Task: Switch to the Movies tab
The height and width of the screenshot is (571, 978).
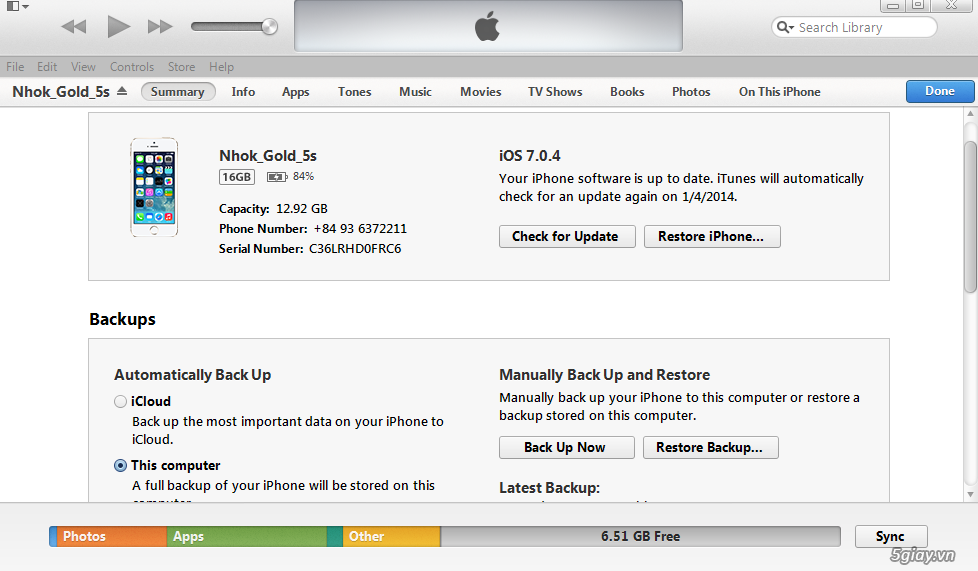Action: pos(481,92)
